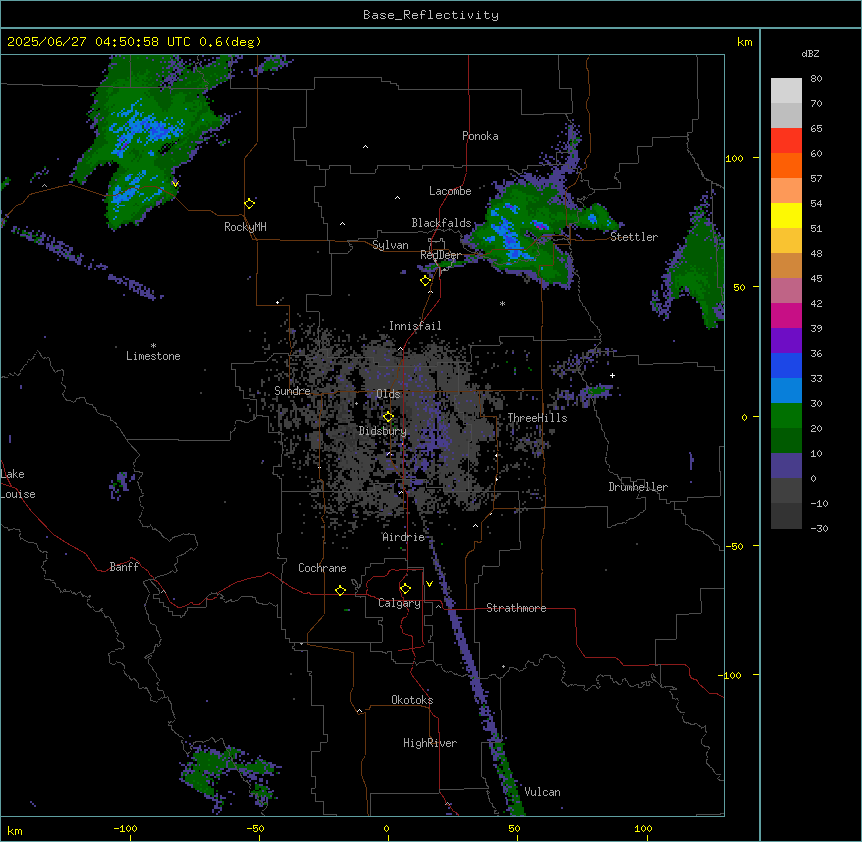Select the dark green 20 dBZ legend swatch
Screen dimensions: 862x842
click(786, 441)
